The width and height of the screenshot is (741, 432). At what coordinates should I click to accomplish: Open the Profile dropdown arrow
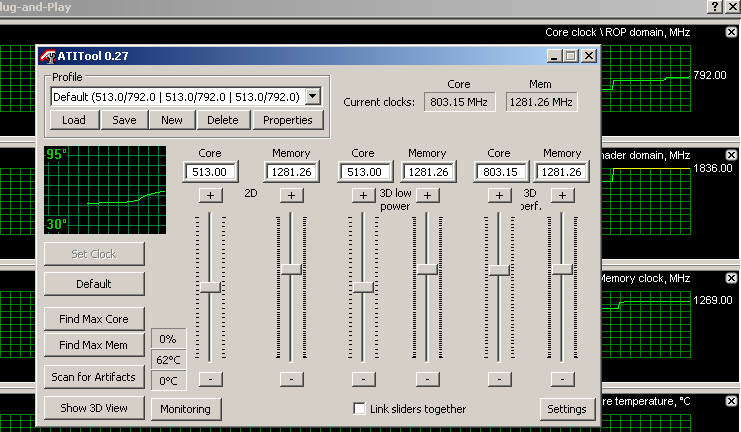(312, 96)
